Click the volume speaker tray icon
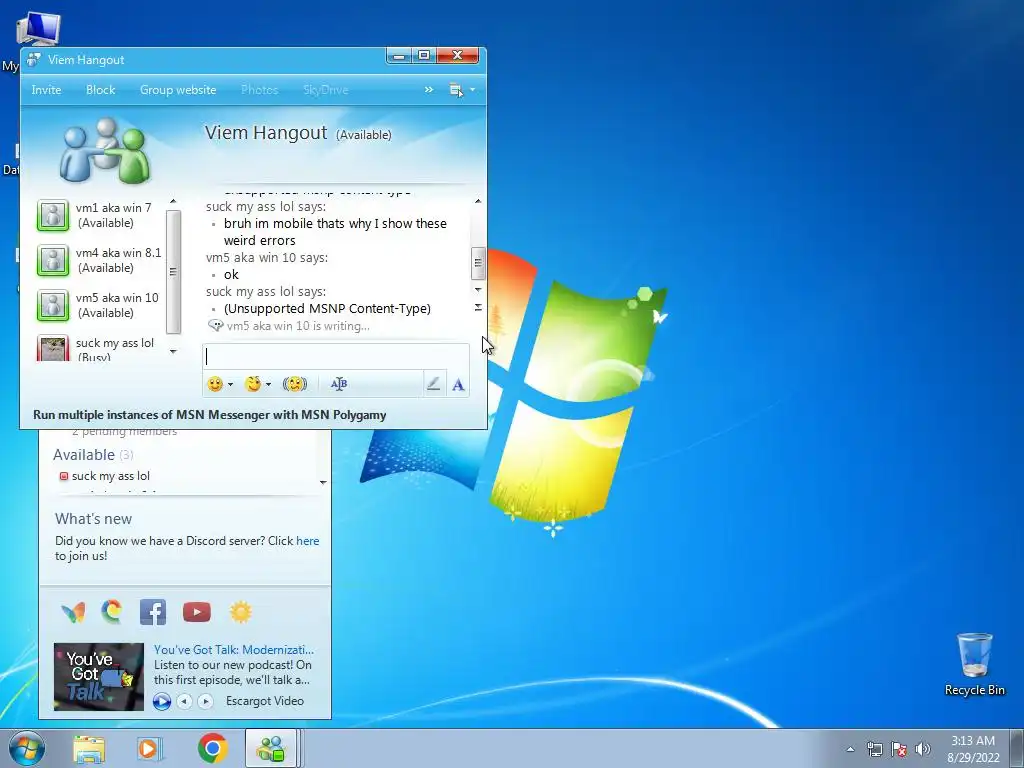1024x768 pixels. coord(923,749)
